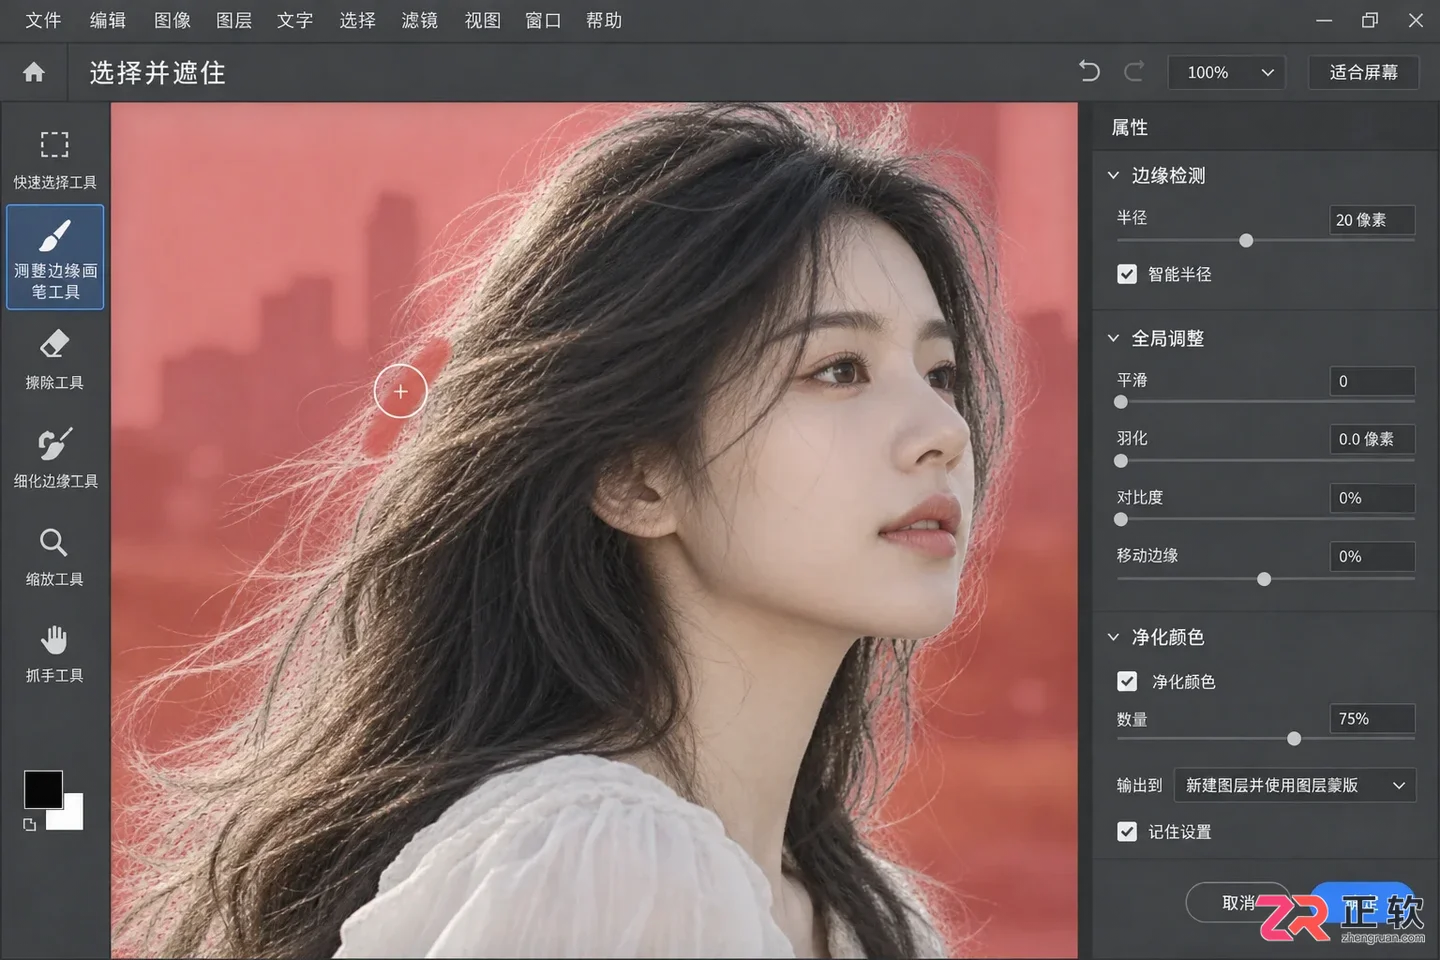Collapse the 全局调整 section

pos(1113,338)
